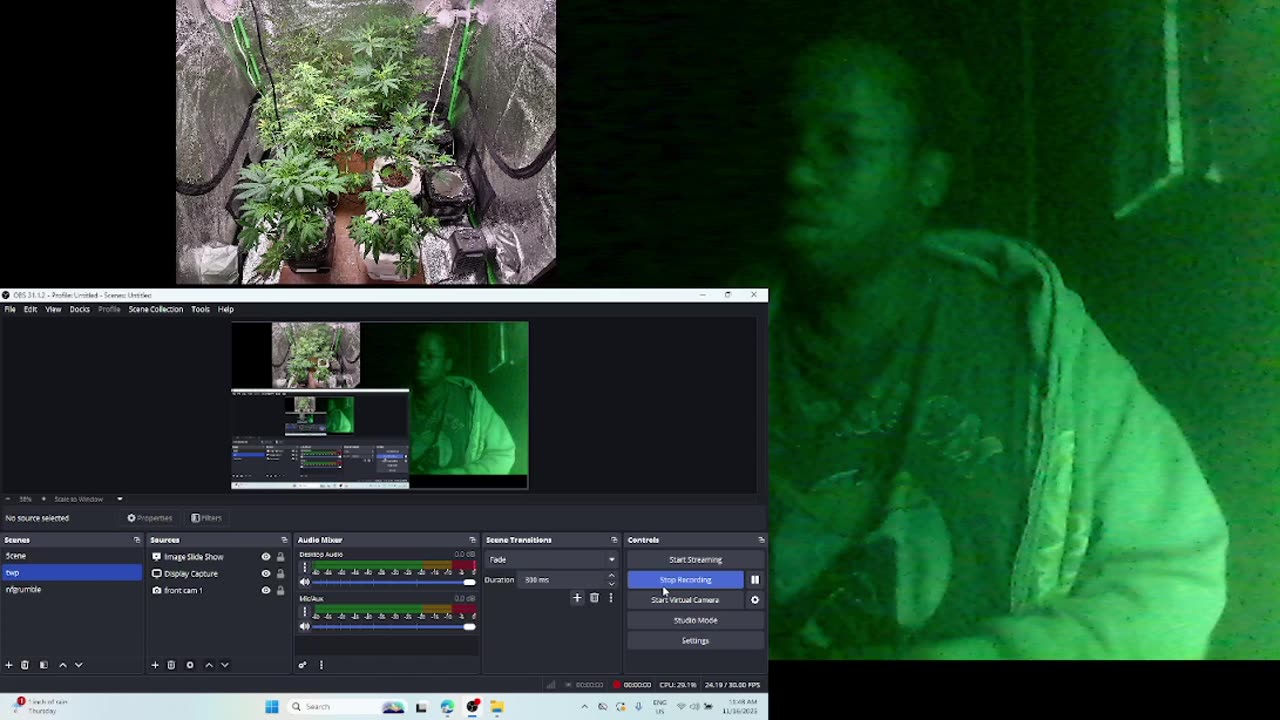Adjust the Mic/Aux volume slider
Screen dimensions: 1280x720
[x=393, y=627]
